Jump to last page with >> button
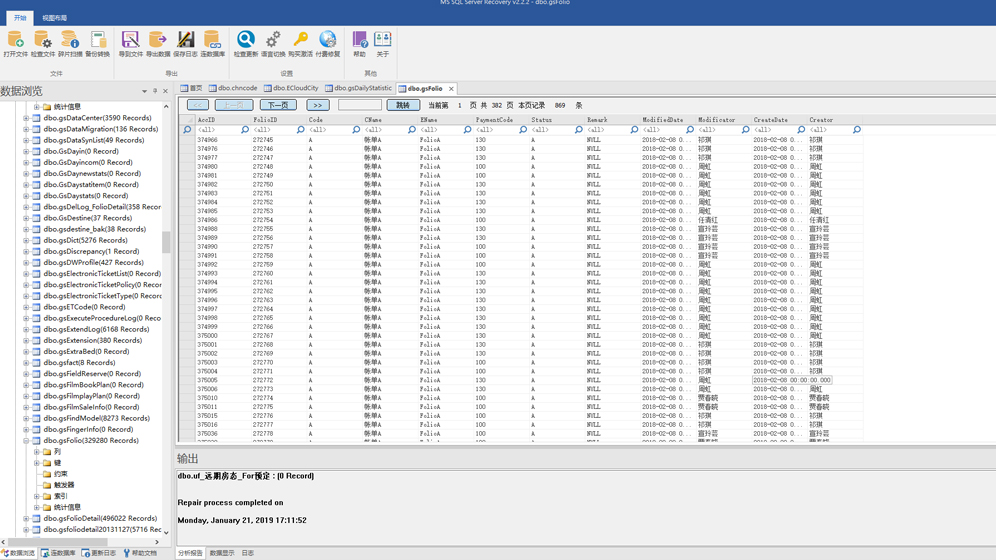Screen dimensions: 996x560 coord(318,105)
